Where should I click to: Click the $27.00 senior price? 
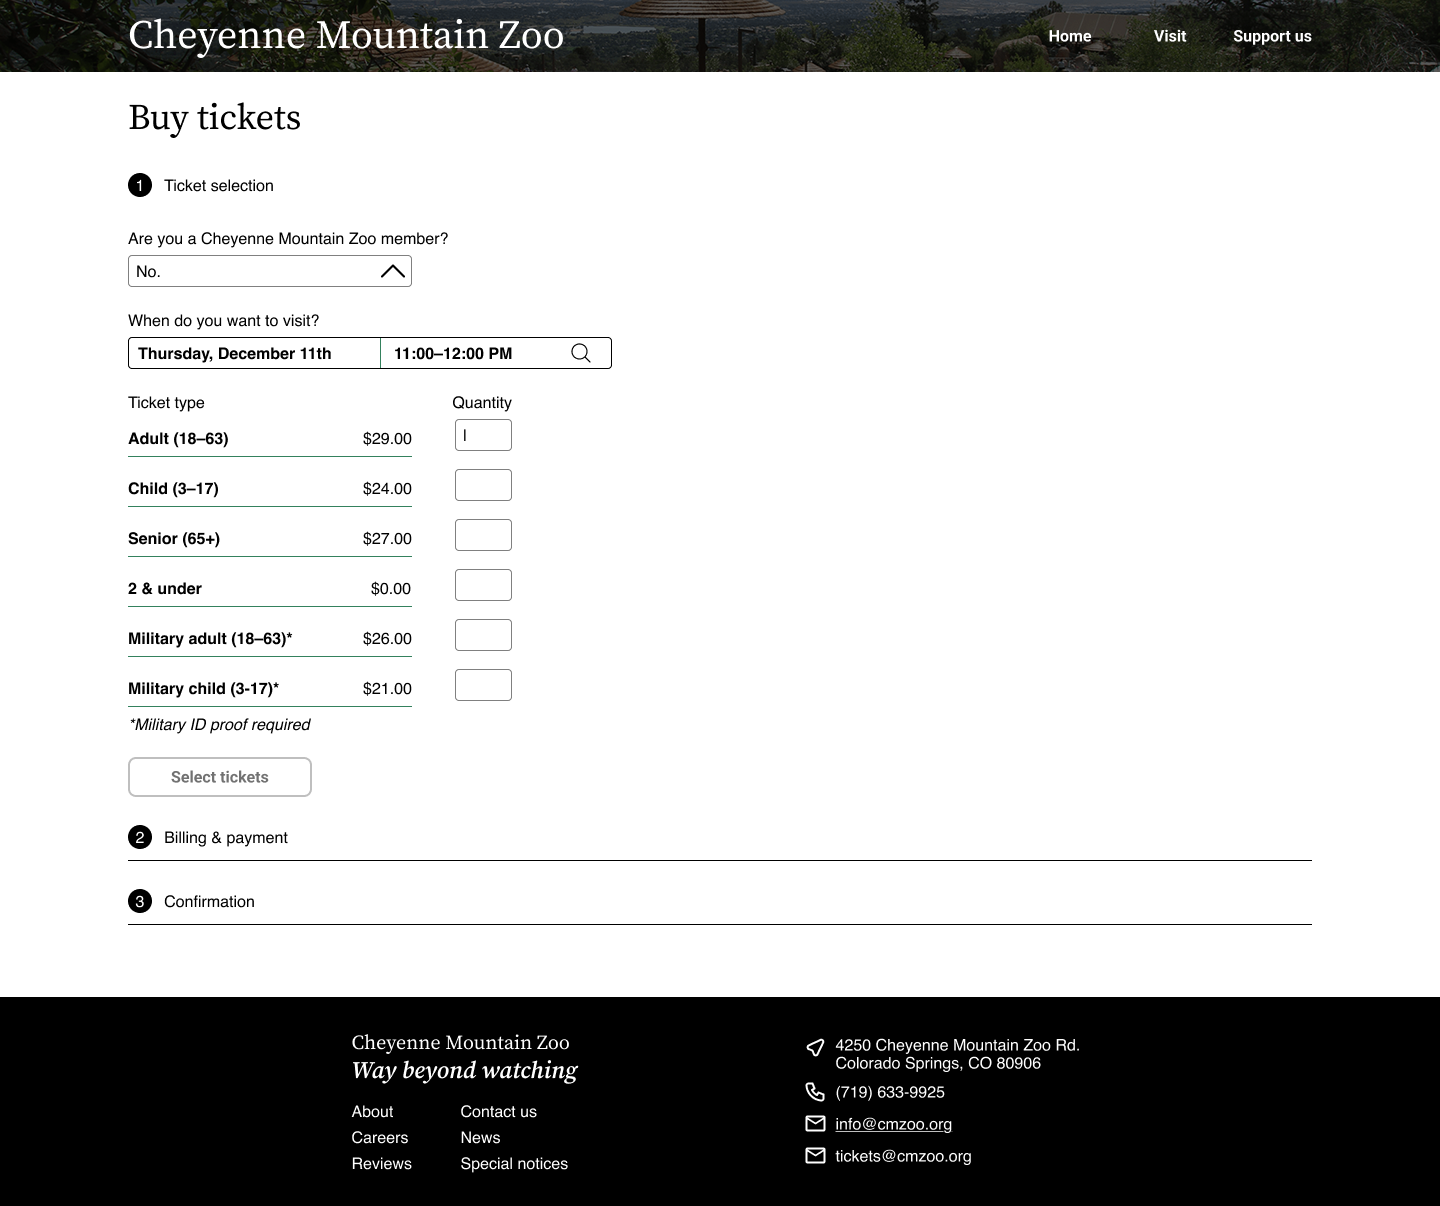click(387, 538)
